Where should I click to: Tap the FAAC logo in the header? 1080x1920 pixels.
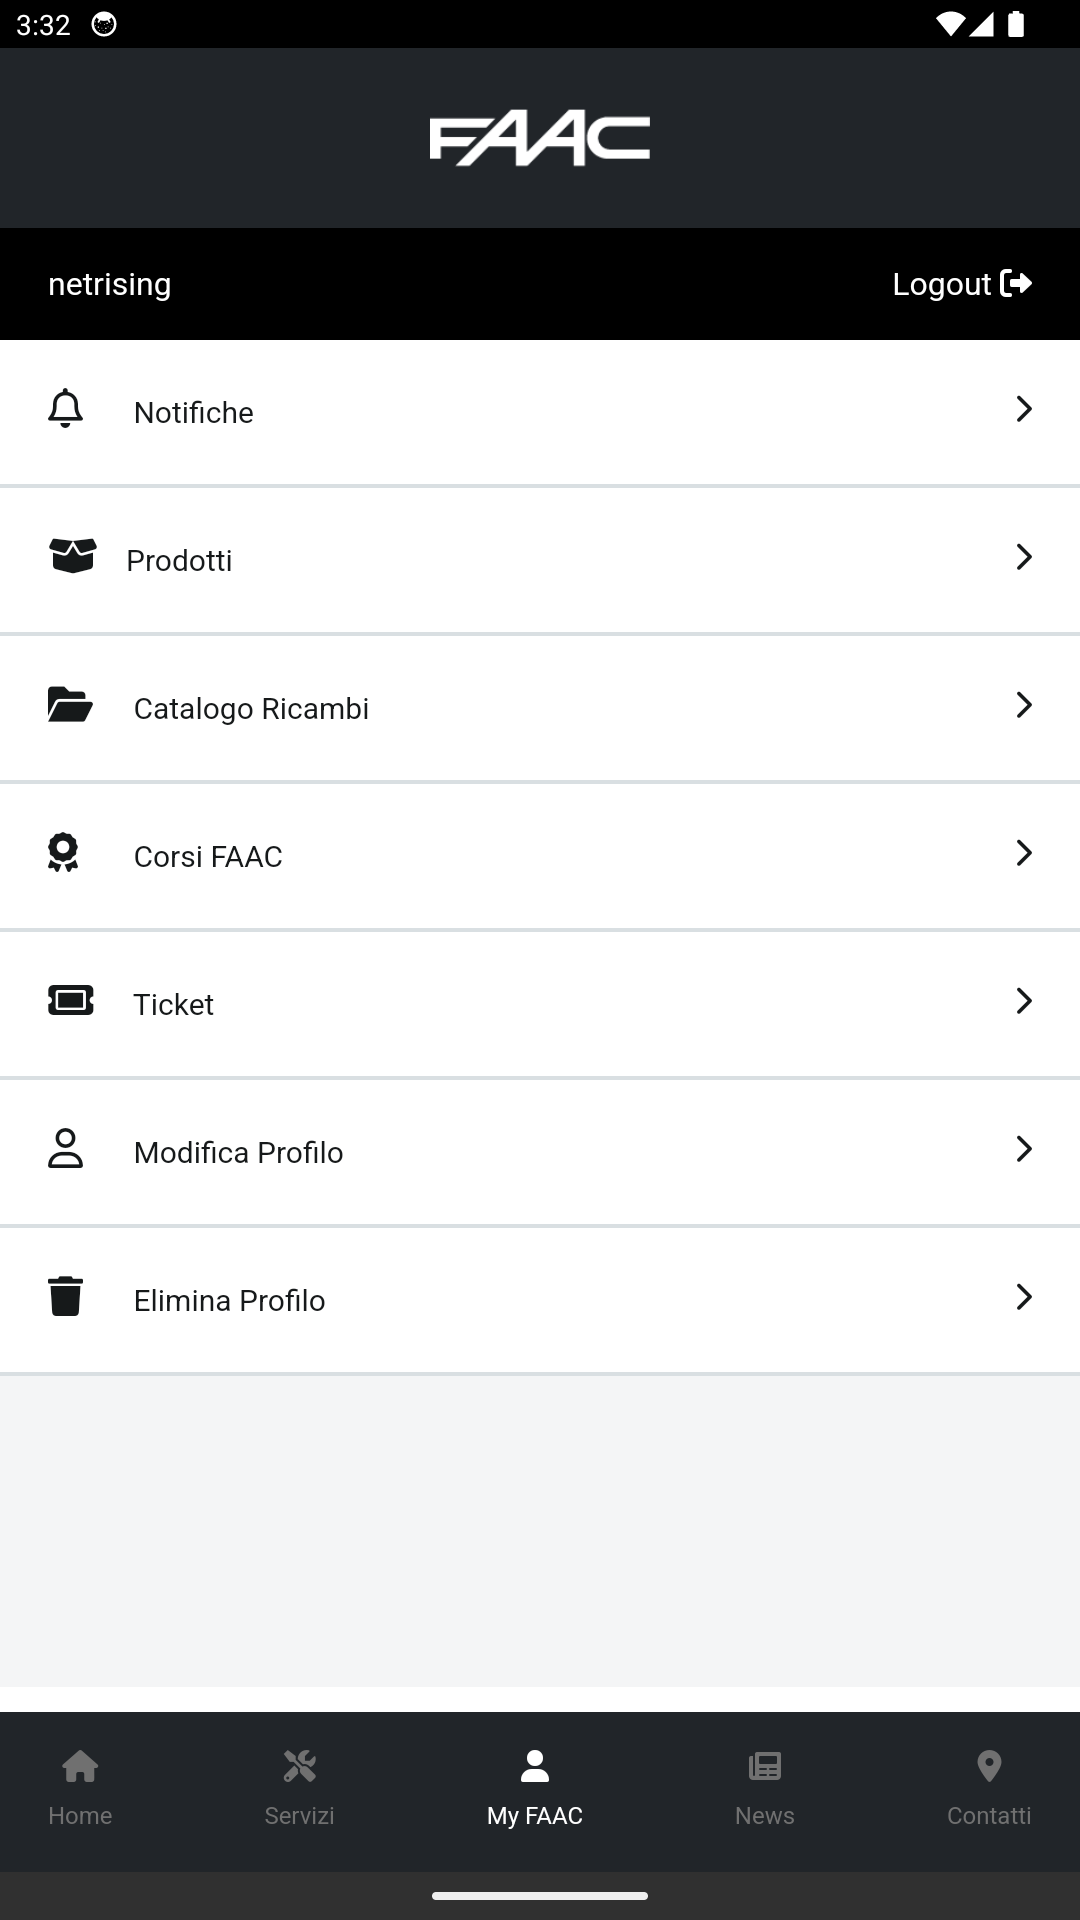pyautogui.click(x=540, y=140)
